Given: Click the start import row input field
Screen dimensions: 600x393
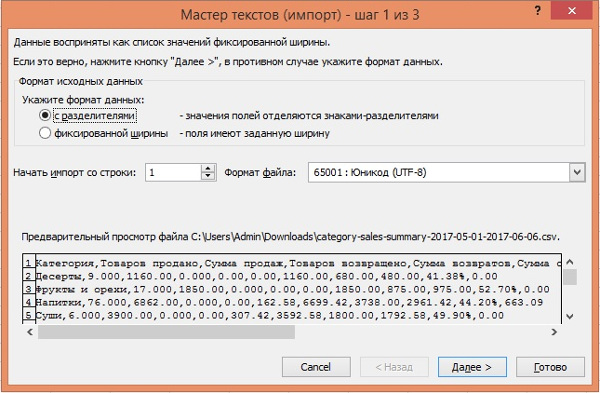Looking at the screenshot, I should 173,173.
